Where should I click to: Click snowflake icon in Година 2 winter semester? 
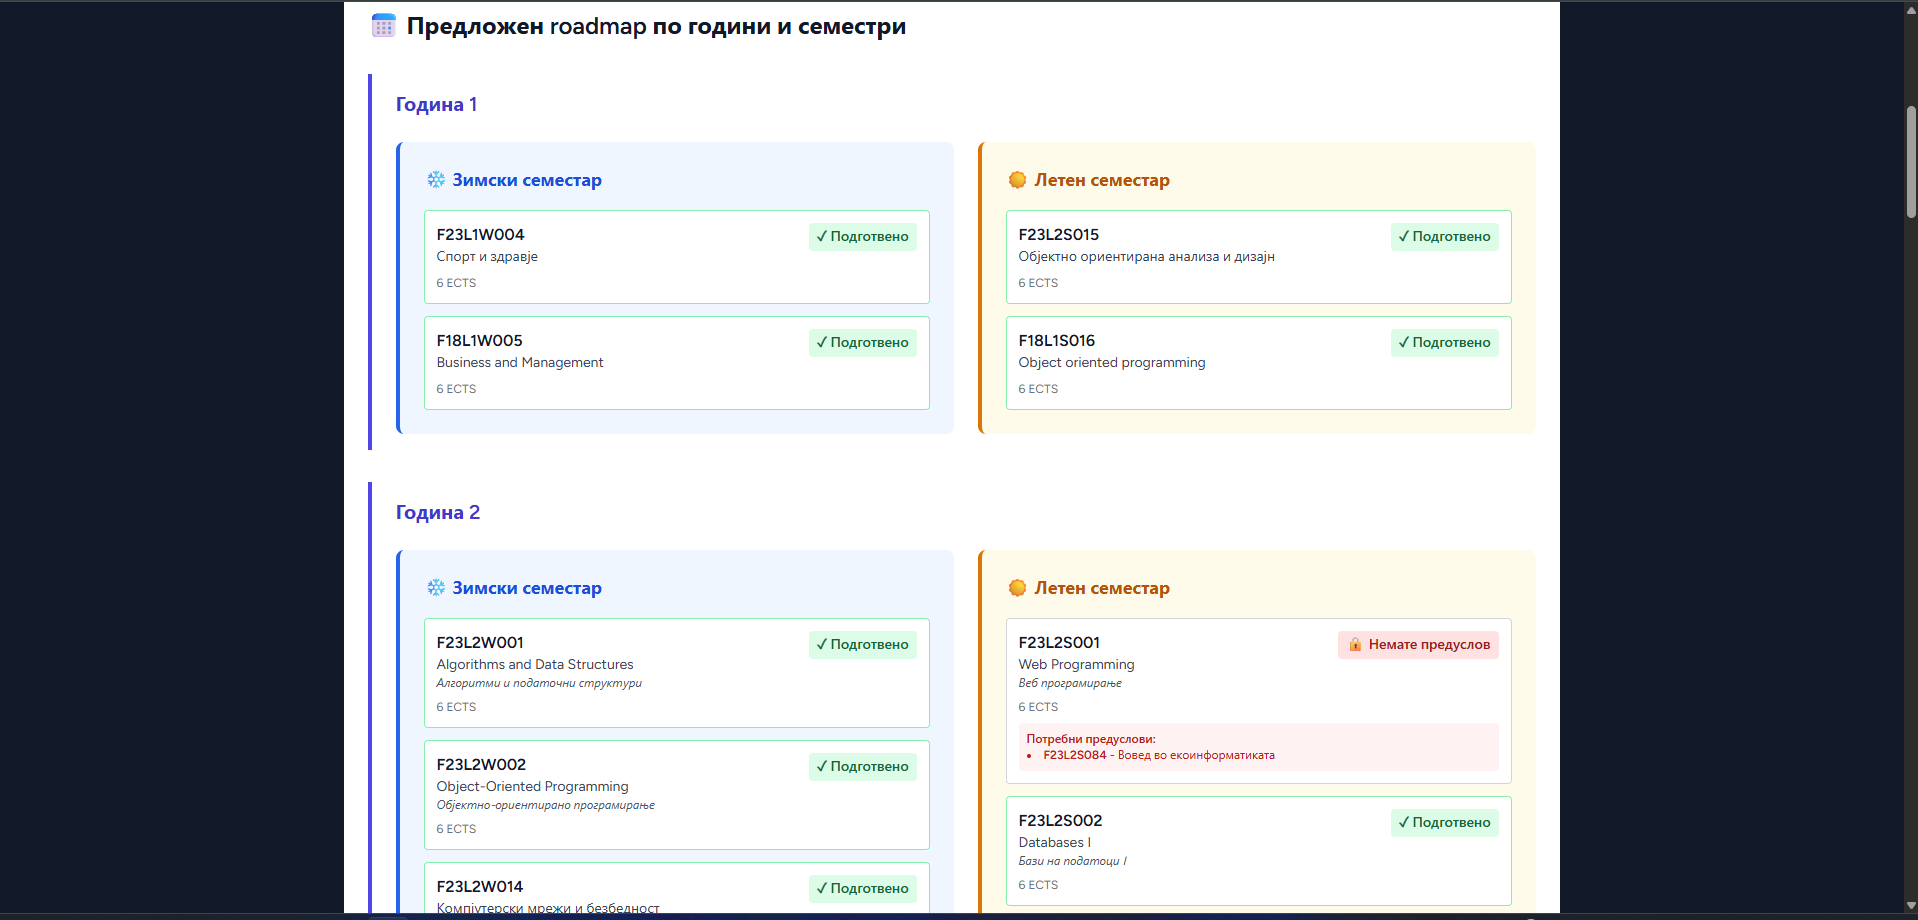click(436, 588)
